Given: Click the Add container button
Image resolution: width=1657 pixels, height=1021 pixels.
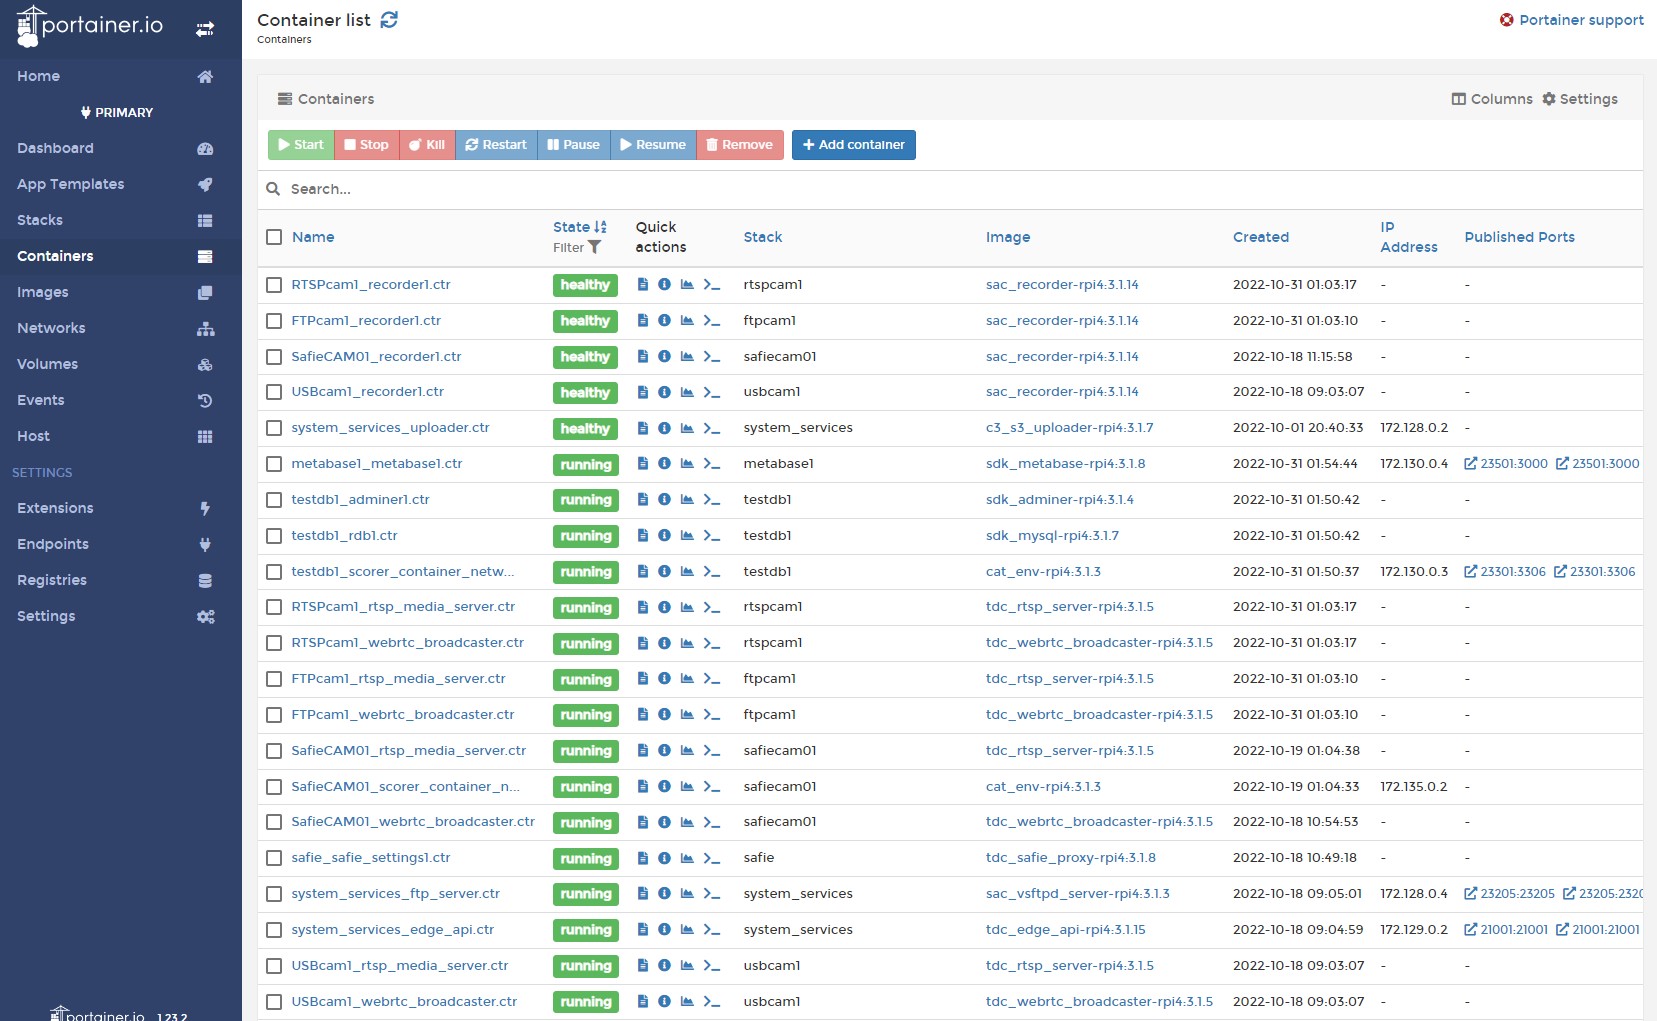Looking at the screenshot, I should coord(853,145).
